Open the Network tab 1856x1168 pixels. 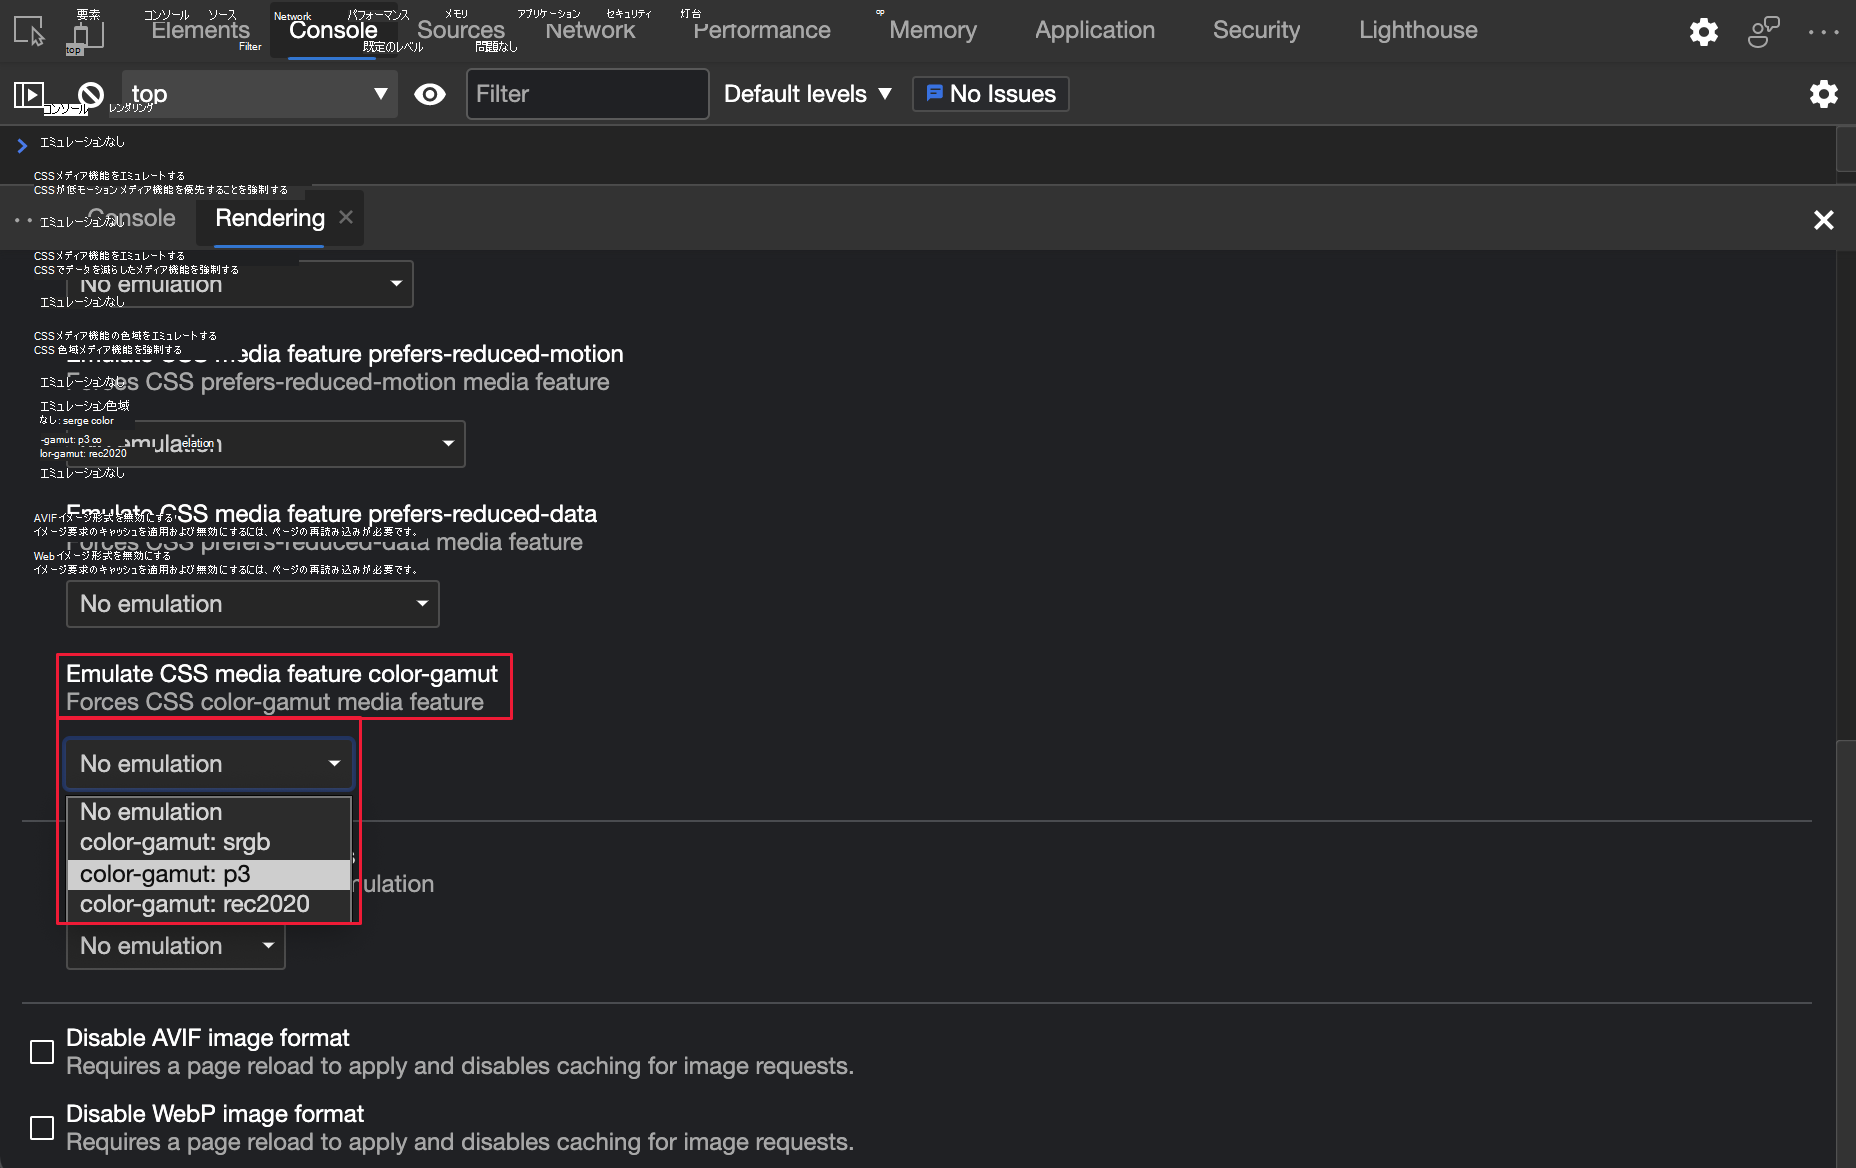click(x=590, y=30)
